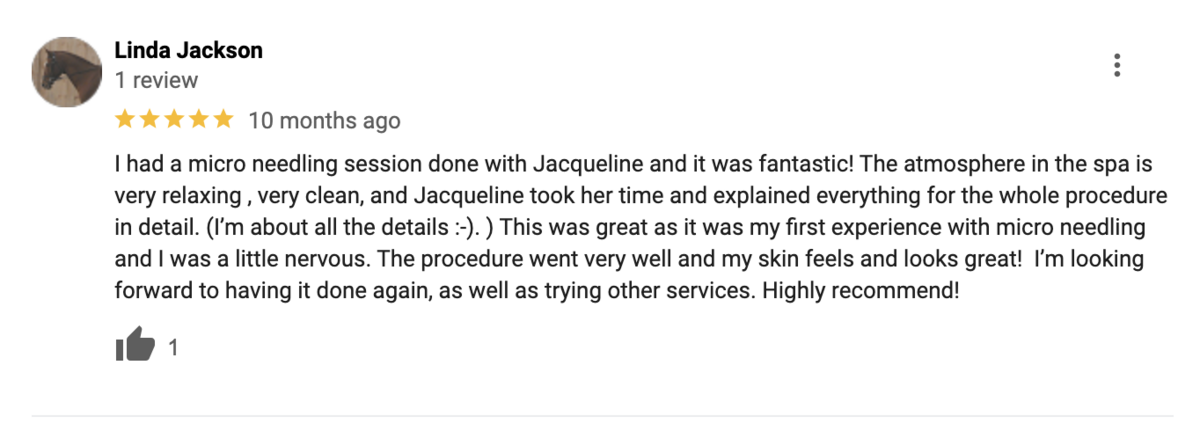Viewport: 1200px width, 431px height.
Task: Click the second gold rating star
Action: [149, 120]
